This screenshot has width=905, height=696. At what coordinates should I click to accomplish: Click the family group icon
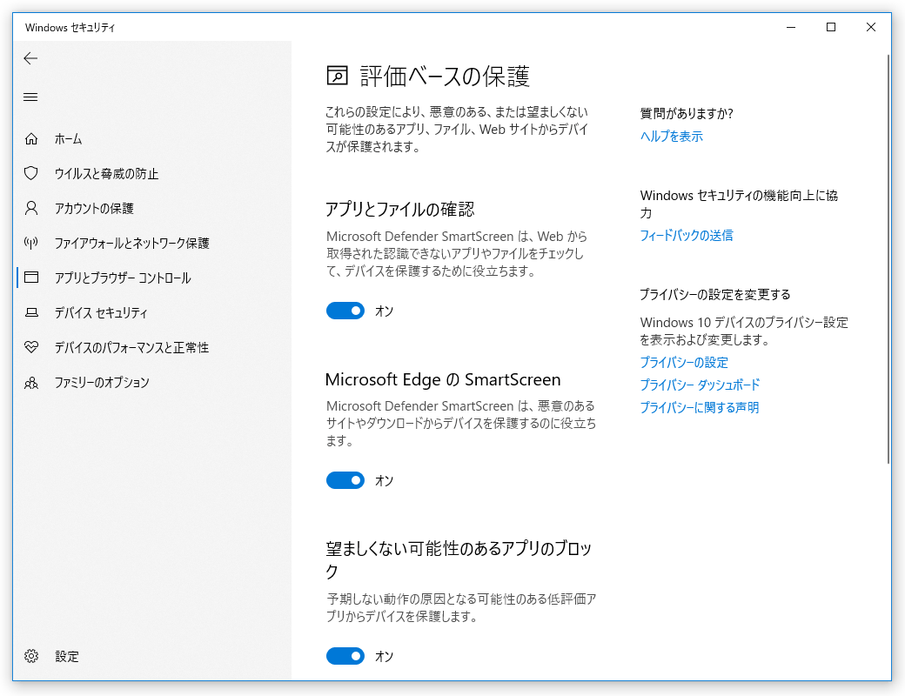pyautogui.click(x=31, y=383)
